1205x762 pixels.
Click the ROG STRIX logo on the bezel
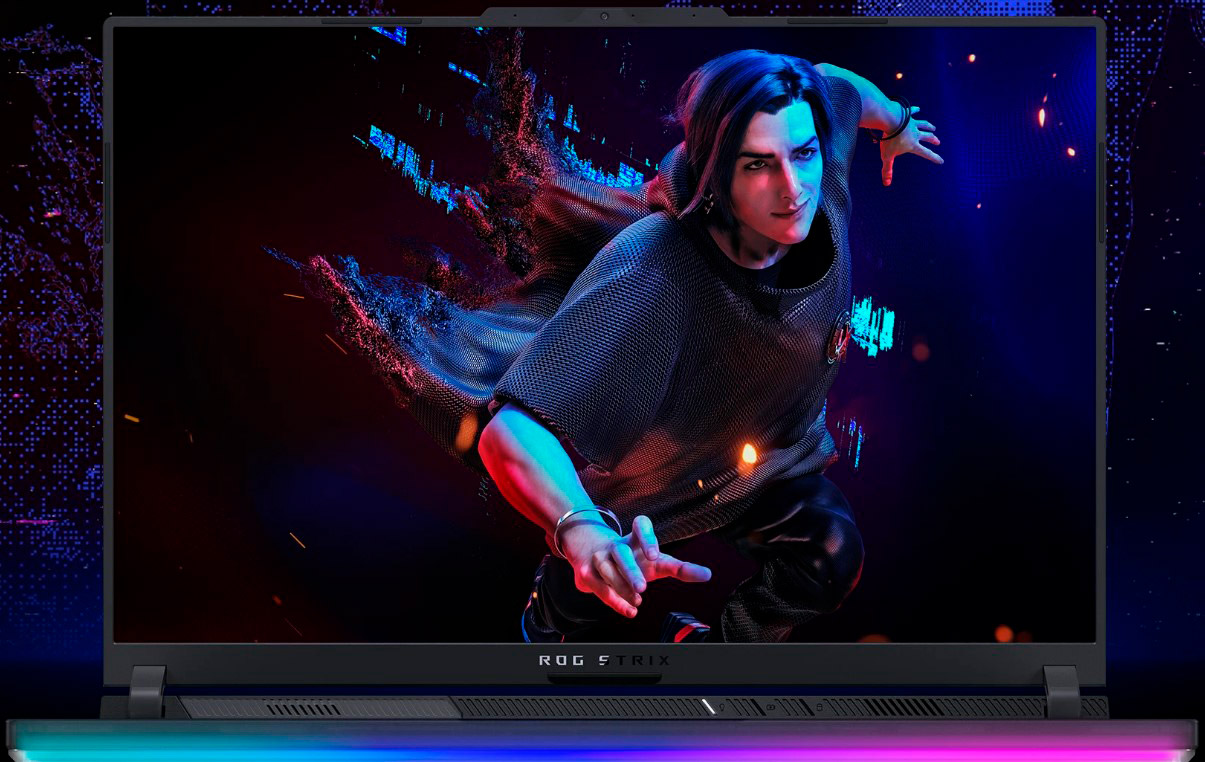click(x=604, y=660)
